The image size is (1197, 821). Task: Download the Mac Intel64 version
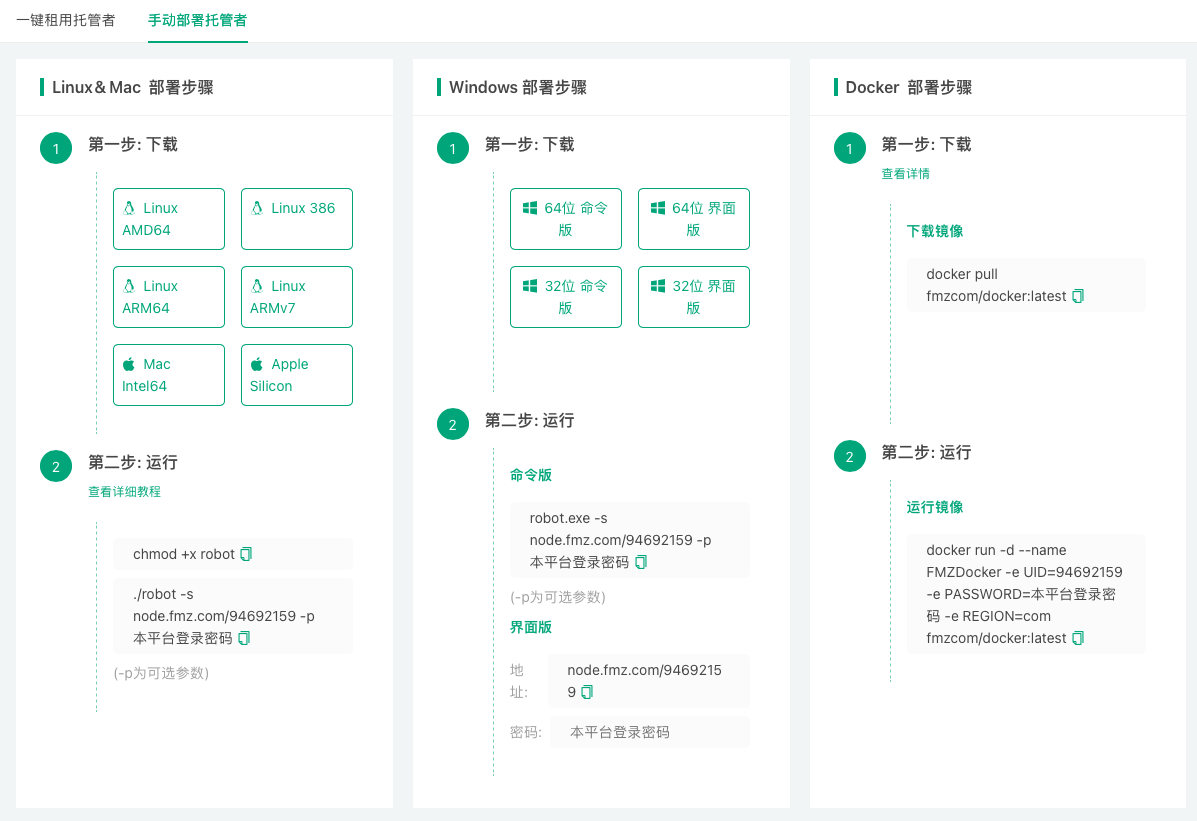click(x=168, y=374)
